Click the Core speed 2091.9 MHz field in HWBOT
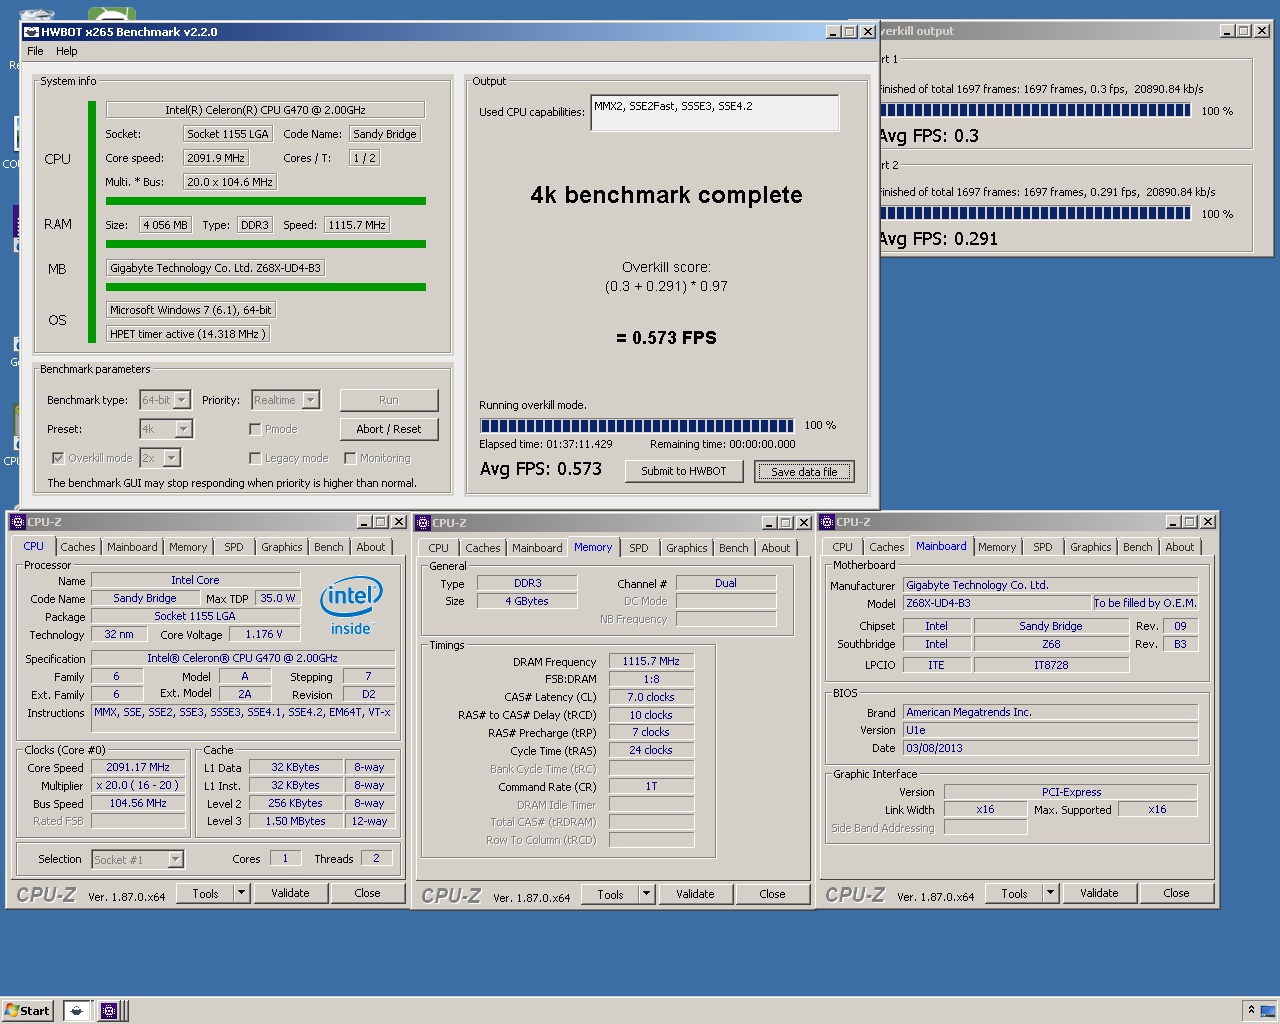Viewport: 1280px width, 1024px height. coord(216,158)
